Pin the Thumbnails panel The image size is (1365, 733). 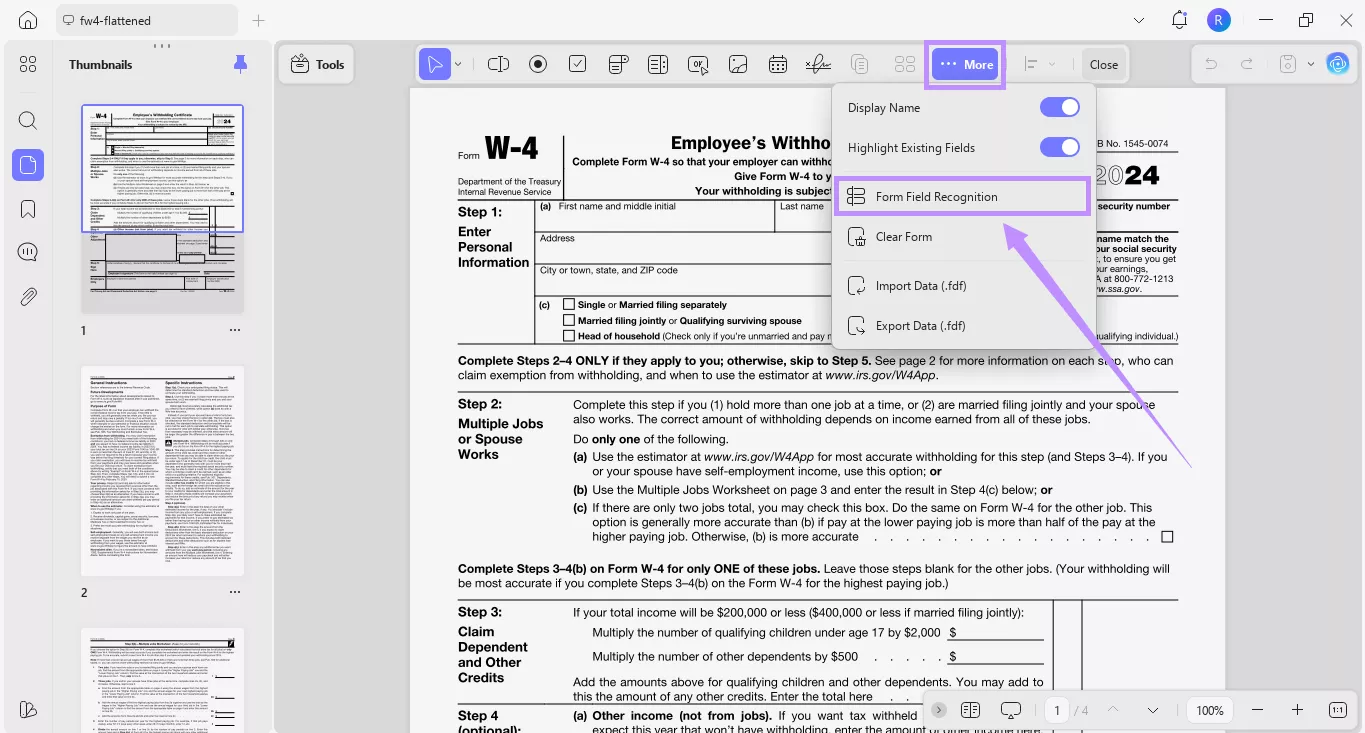tap(240, 65)
